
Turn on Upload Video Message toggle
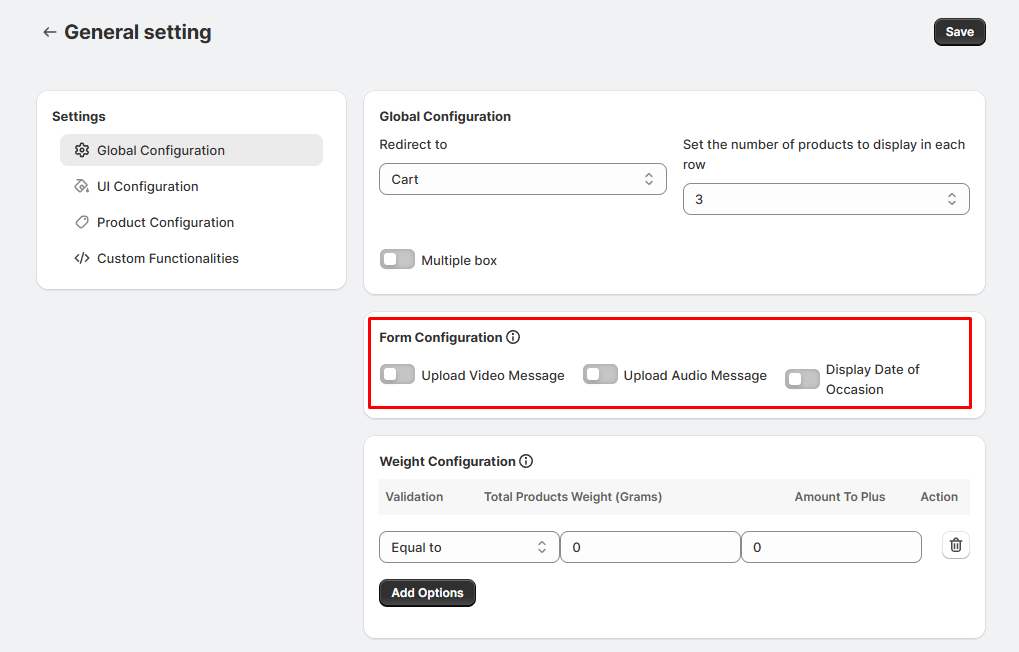[397, 375]
